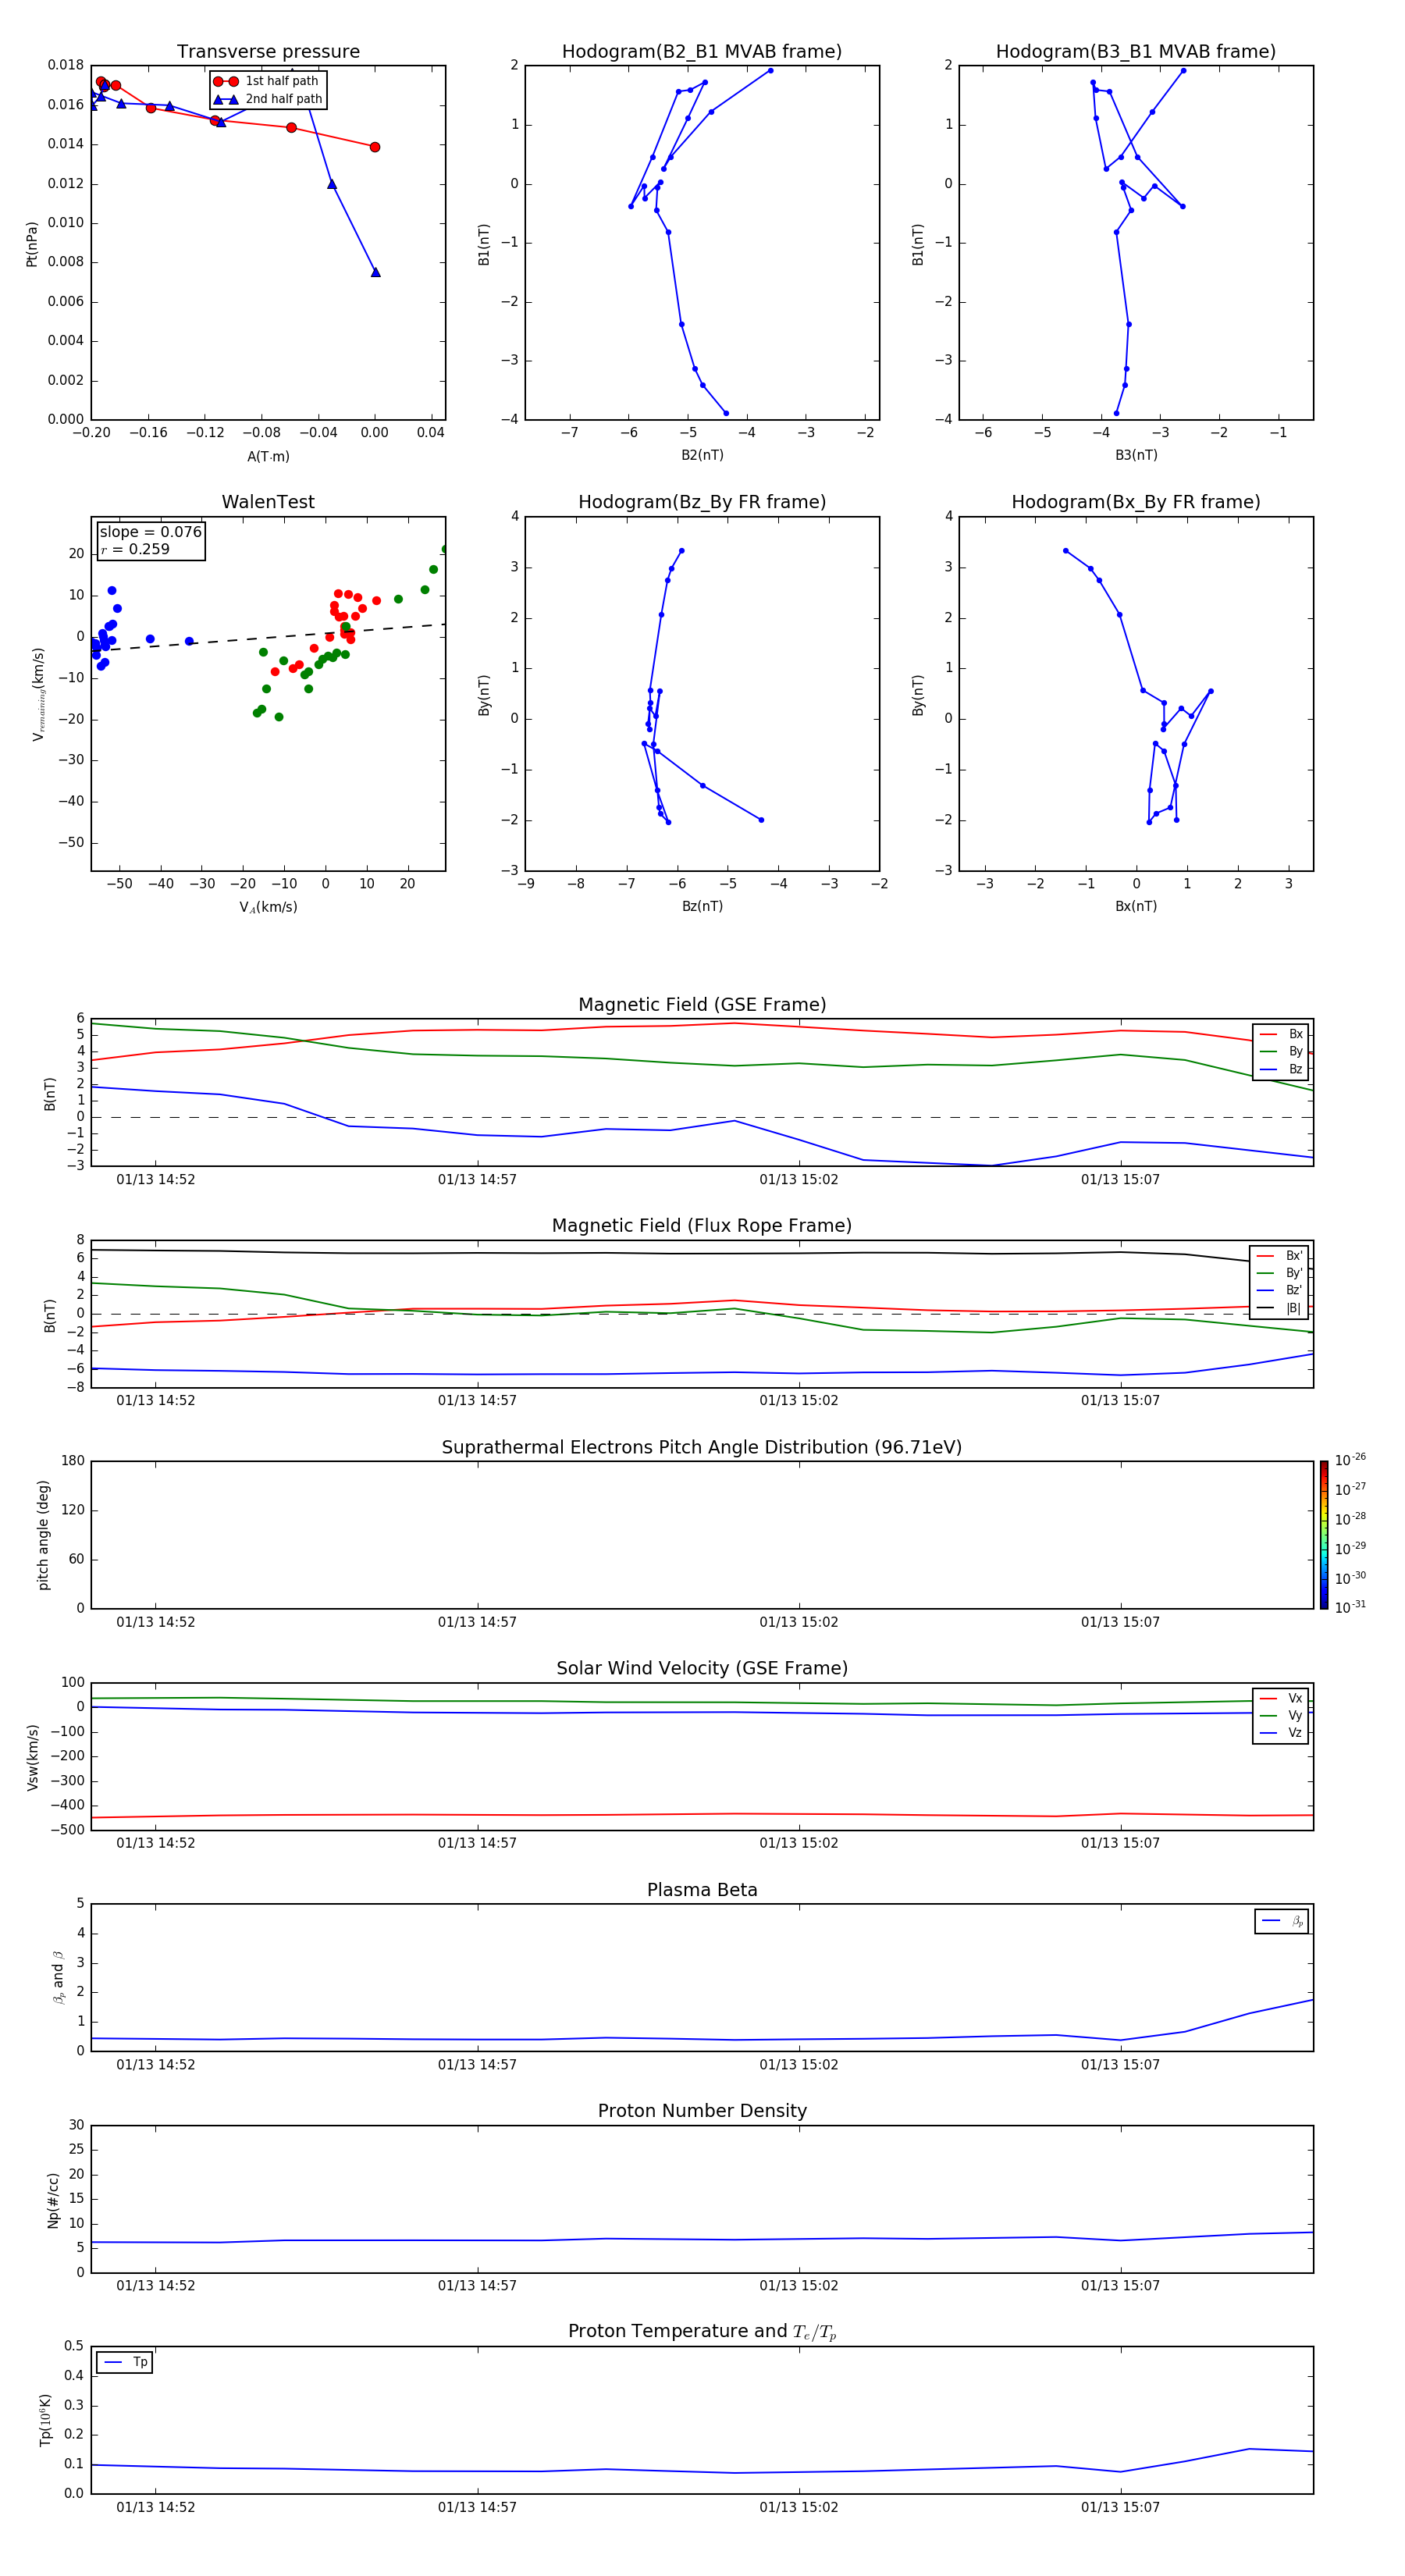1405x2576 pixels.
Task: Click the "Tp(10^6K)" y-axis label
Action: [x=45, y=2420]
